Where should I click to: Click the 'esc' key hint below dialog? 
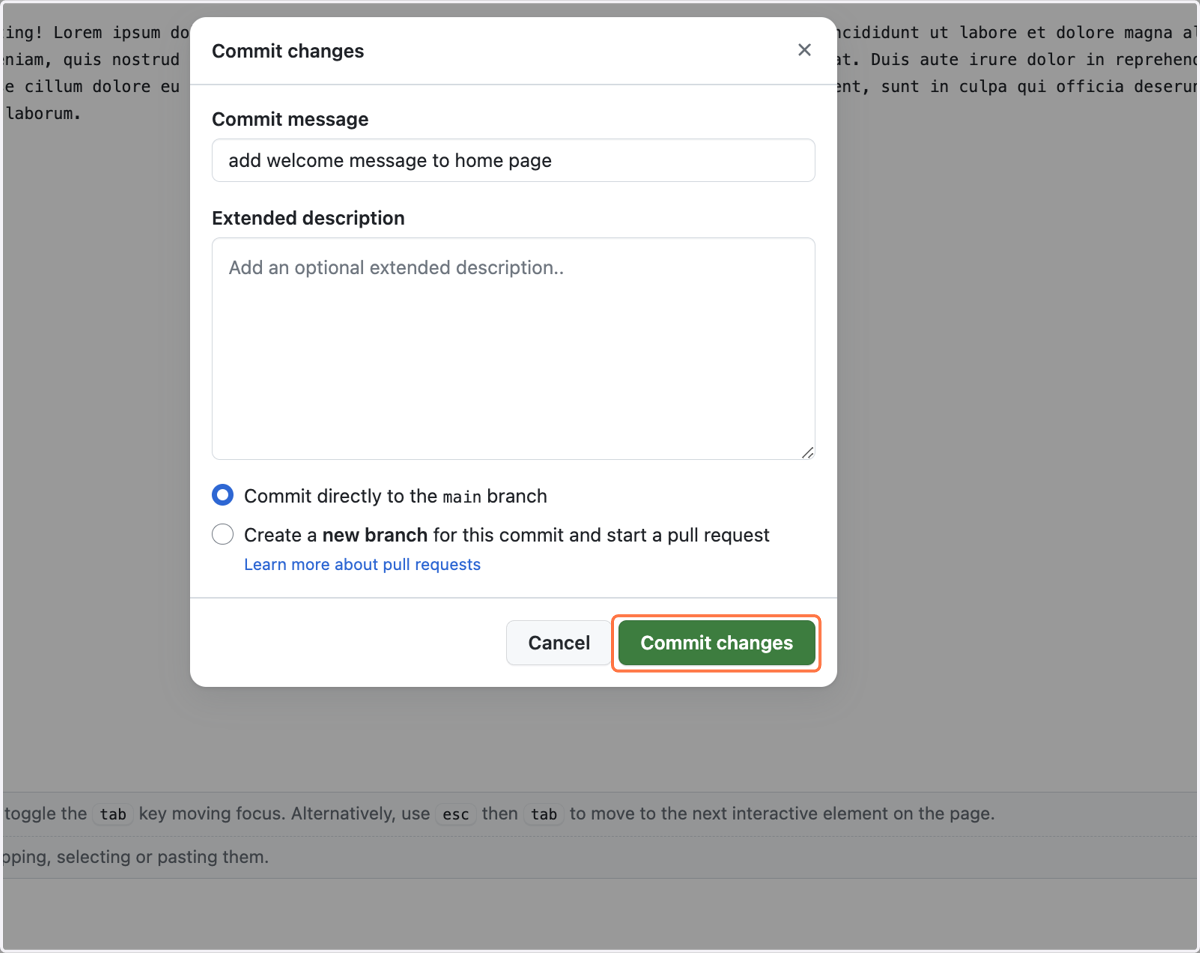[456, 814]
